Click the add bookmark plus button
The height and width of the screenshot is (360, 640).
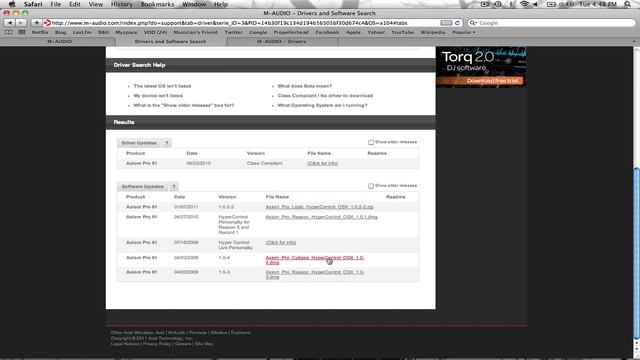tap(36, 23)
